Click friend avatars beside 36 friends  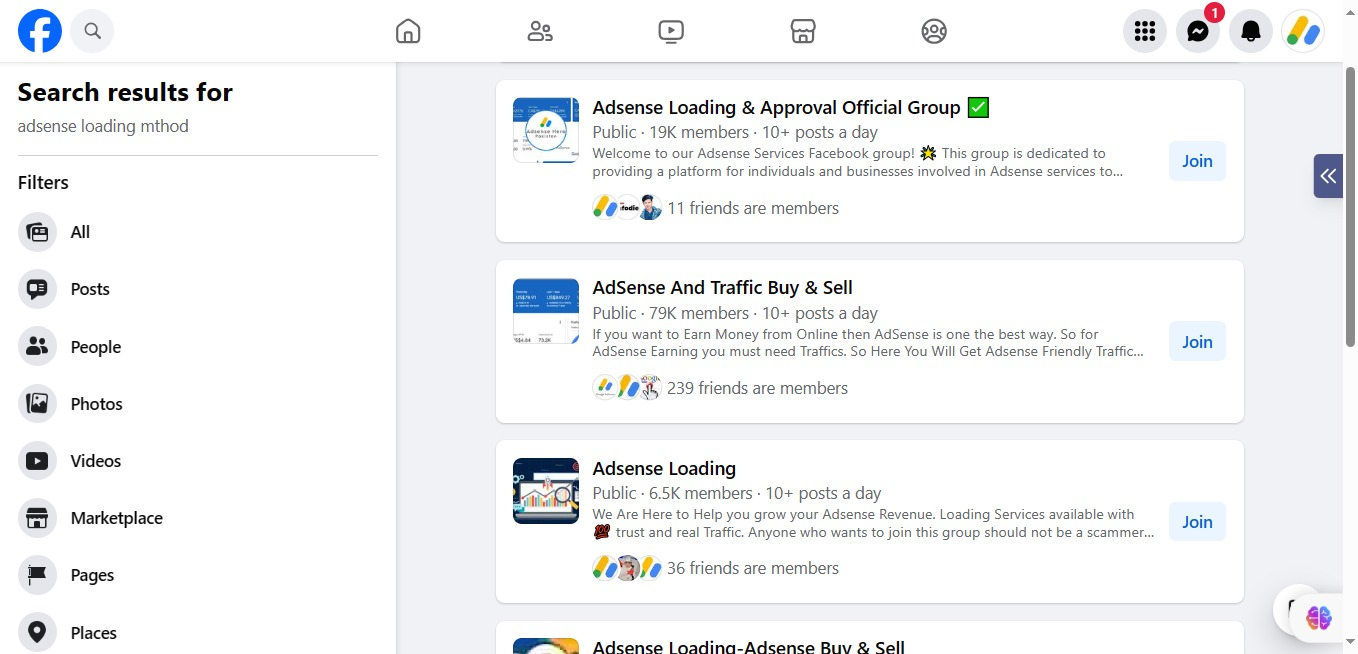coord(627,568)
